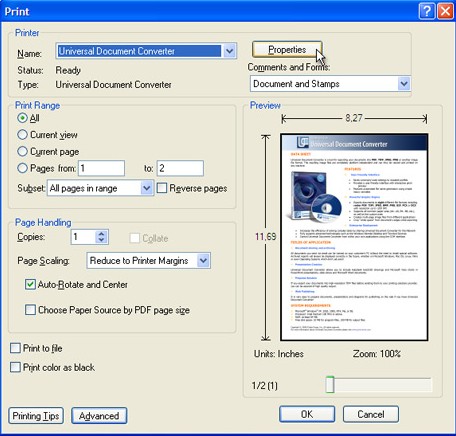Click the document preview thumbnail
Screen dimensions: 456x436
tap(354, 237)
